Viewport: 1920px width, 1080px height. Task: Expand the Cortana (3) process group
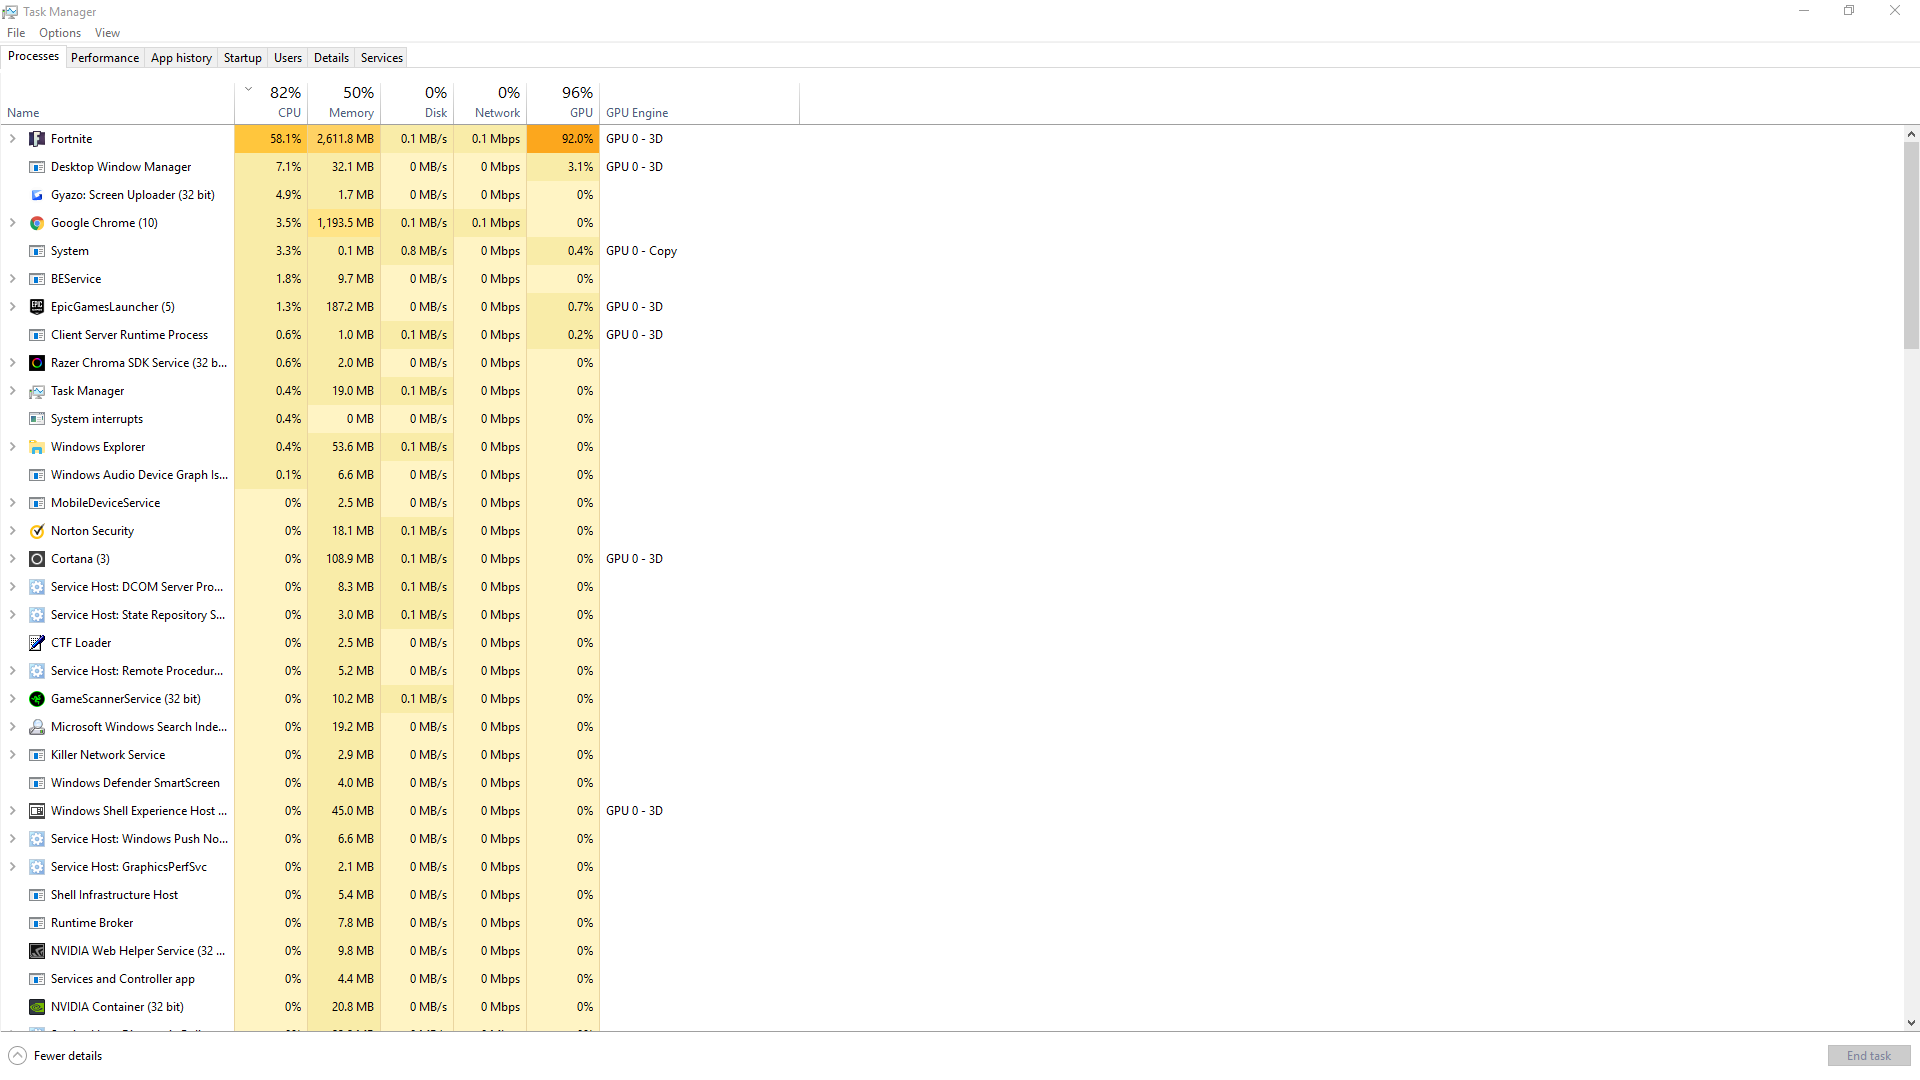point(12,559)
